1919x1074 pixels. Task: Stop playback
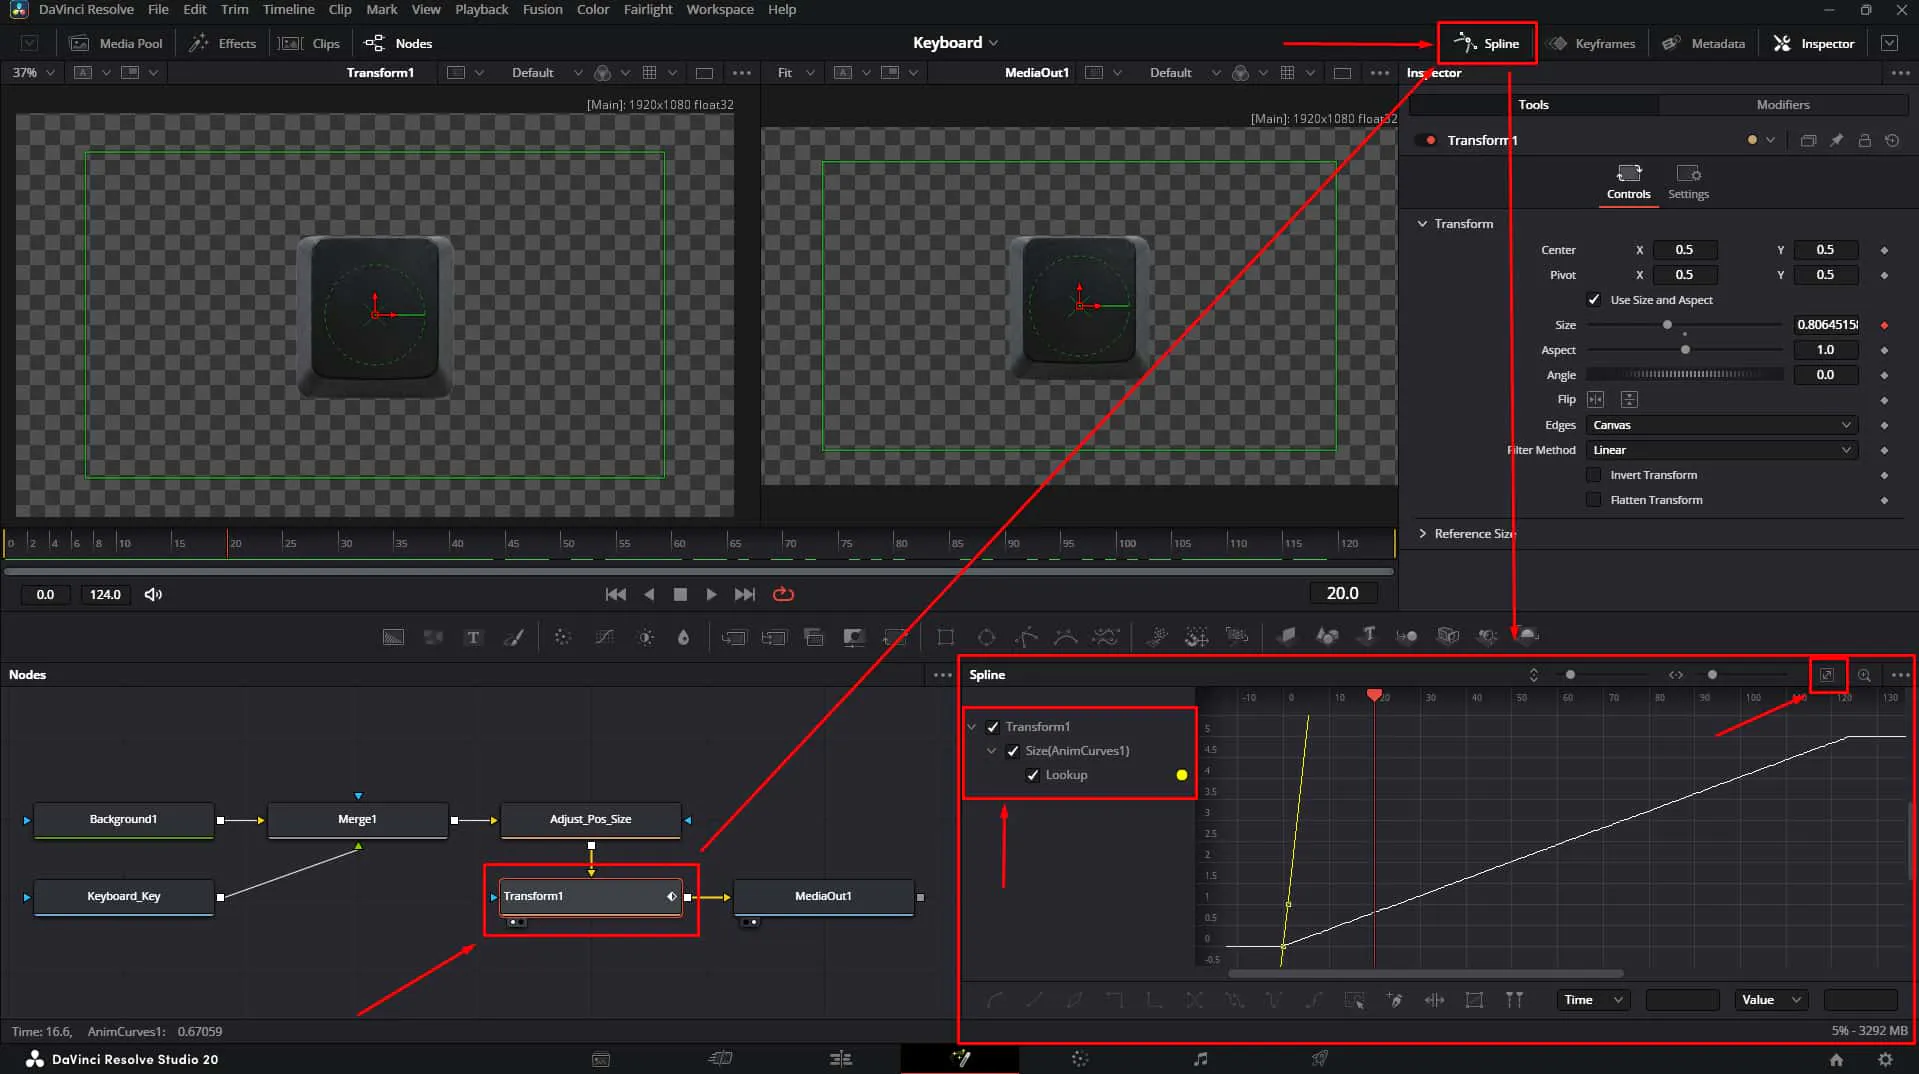[x=680, y=594]
